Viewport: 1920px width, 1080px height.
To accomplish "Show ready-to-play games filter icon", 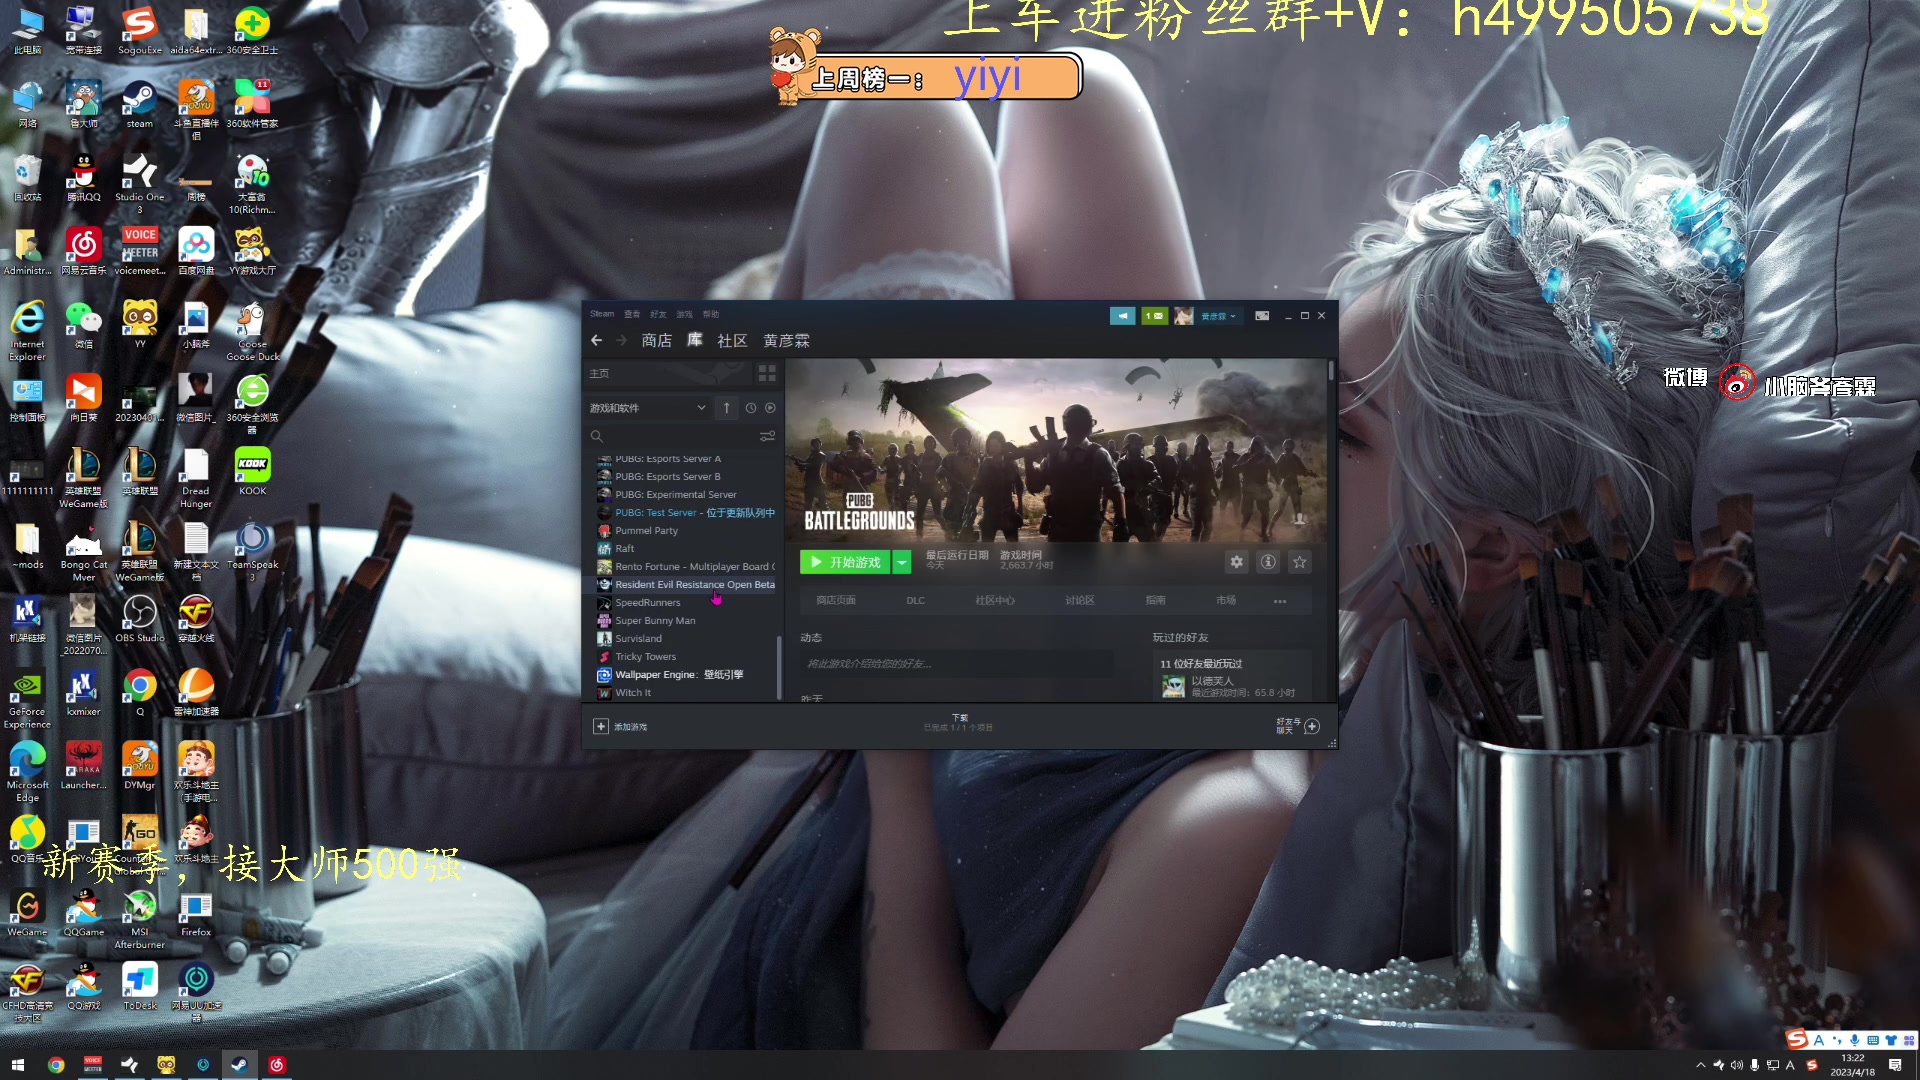I will pyautogui.click(x=770, y=408).
